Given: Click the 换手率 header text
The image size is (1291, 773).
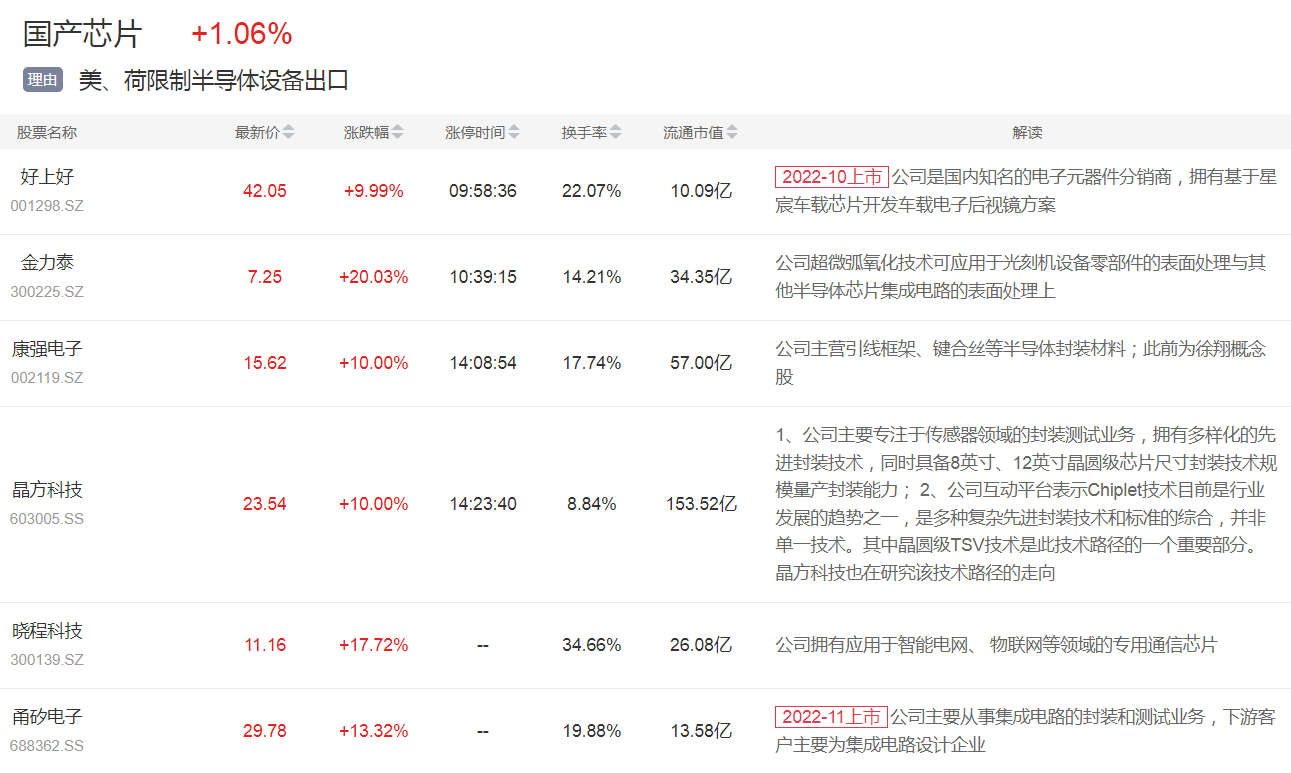Looking at the screenshot, I should (x=584, y=132).
